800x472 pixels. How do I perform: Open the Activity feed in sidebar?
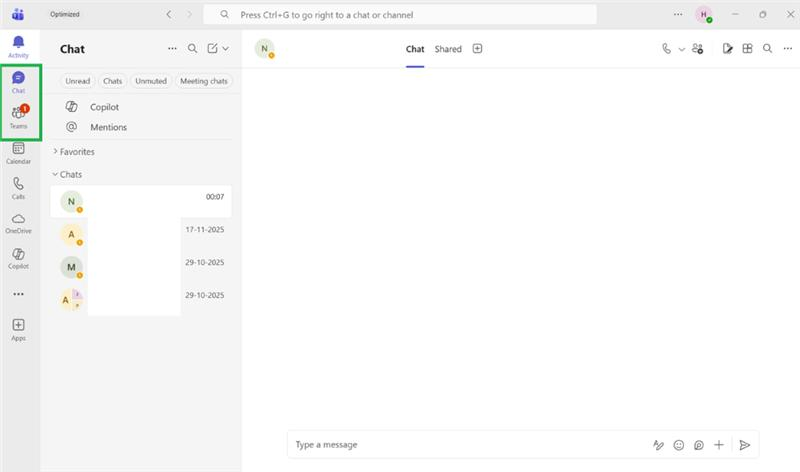click(x=18, y=47)
